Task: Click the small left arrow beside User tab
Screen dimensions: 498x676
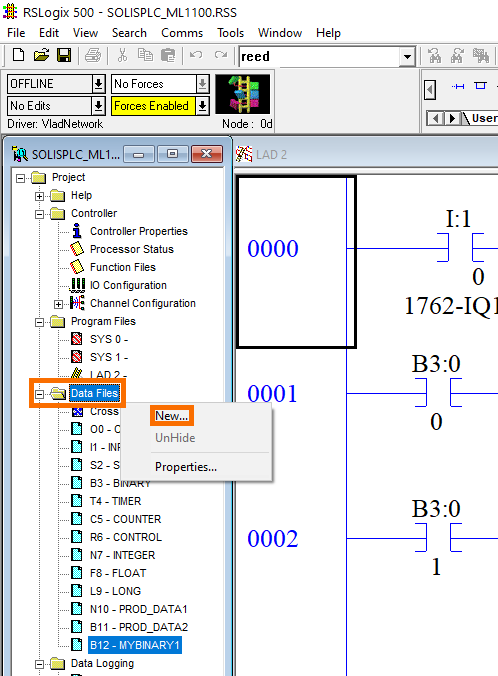Action: (435, 118)
